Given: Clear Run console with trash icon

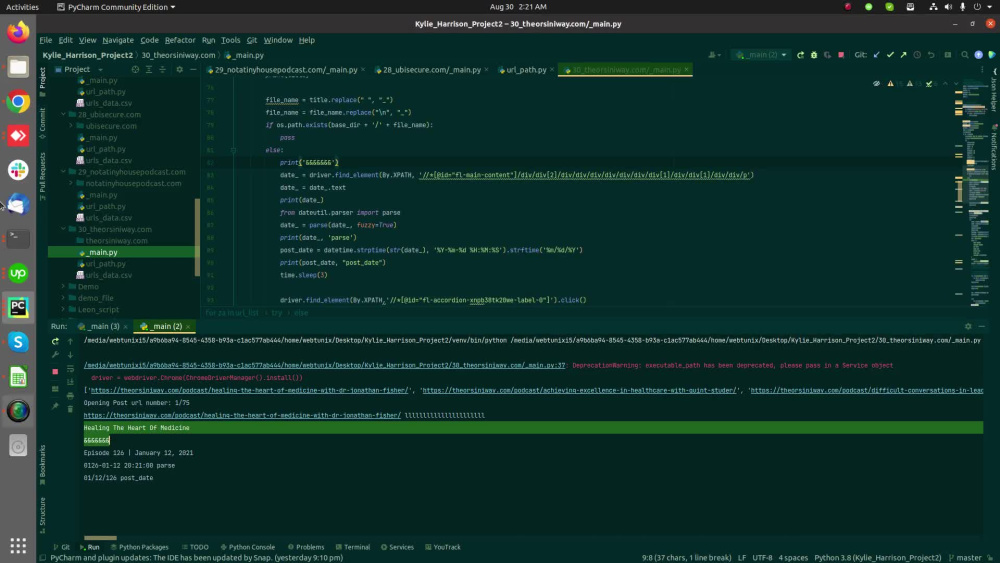Looking at the screenshot, I should 70,409.
